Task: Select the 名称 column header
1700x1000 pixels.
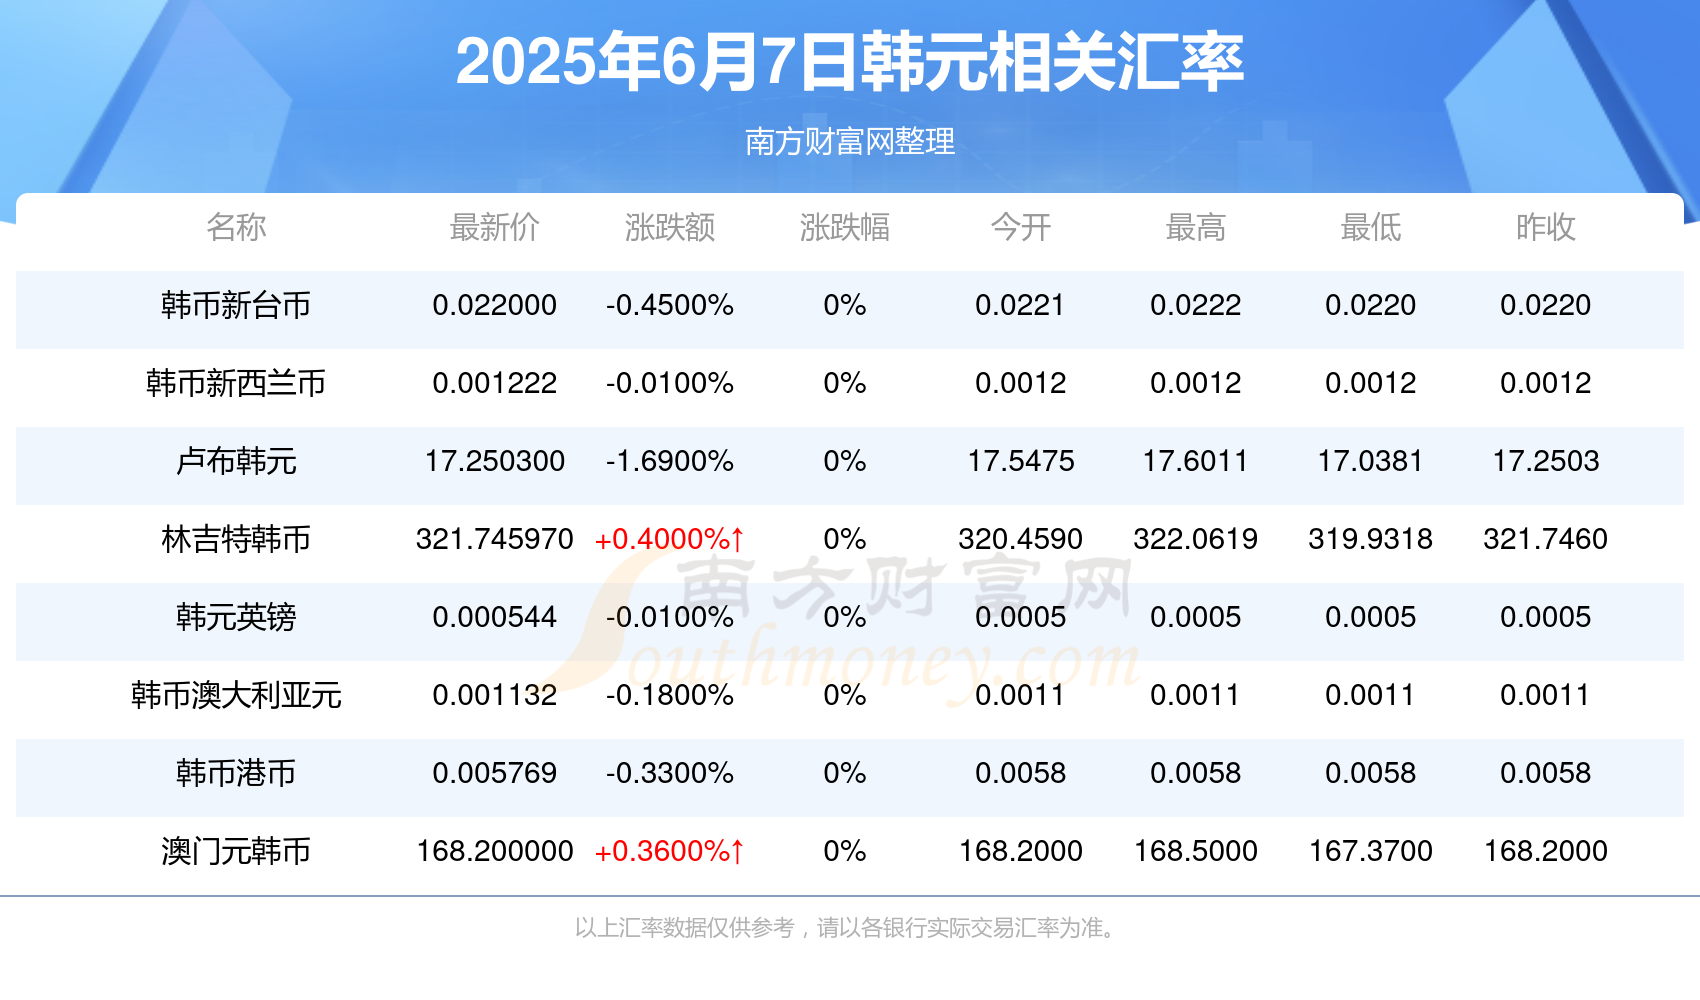Action: click(x=236, y=227)
